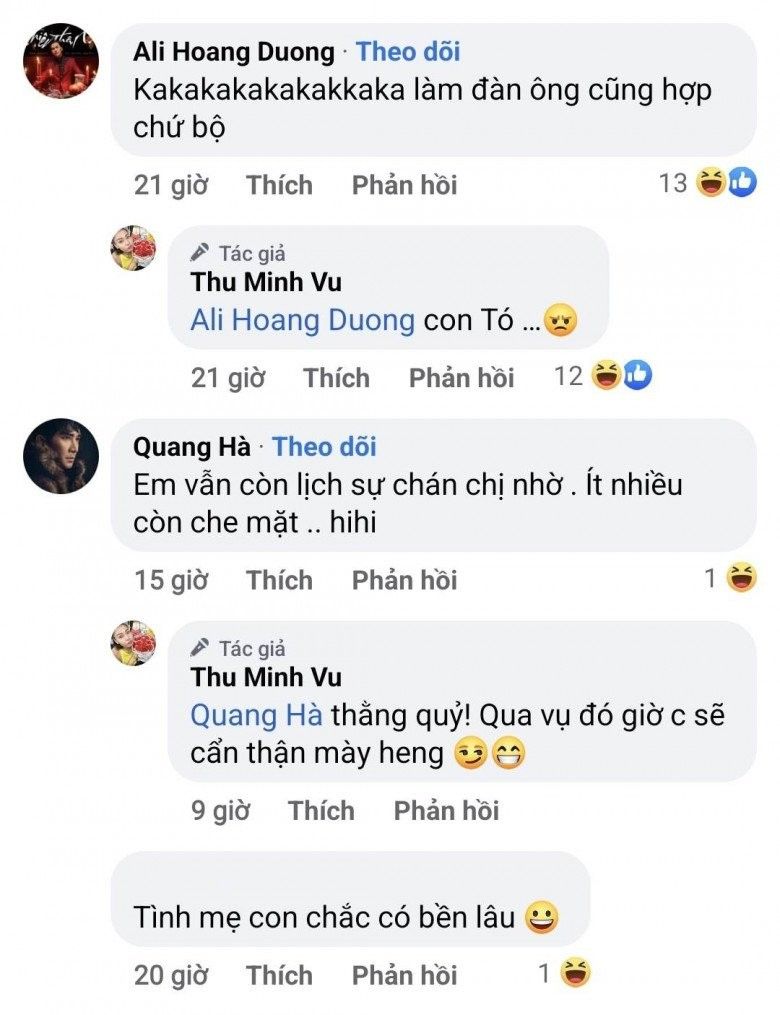Follow Quang Hà via Theo dõi
This screenshot has height=1015, width=780.
click(x=324, y=447)
